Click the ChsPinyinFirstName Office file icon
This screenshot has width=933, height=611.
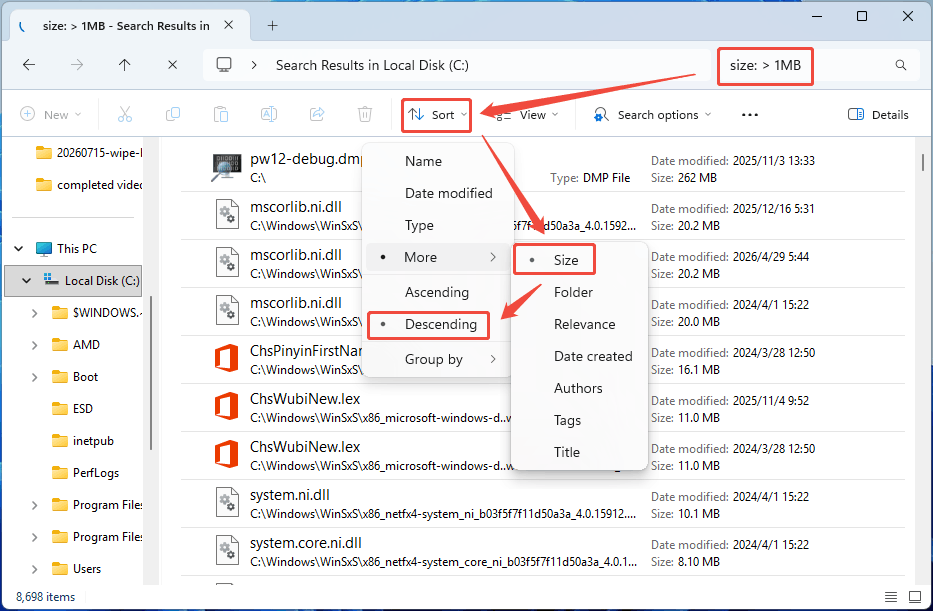(x=227, y=359)
